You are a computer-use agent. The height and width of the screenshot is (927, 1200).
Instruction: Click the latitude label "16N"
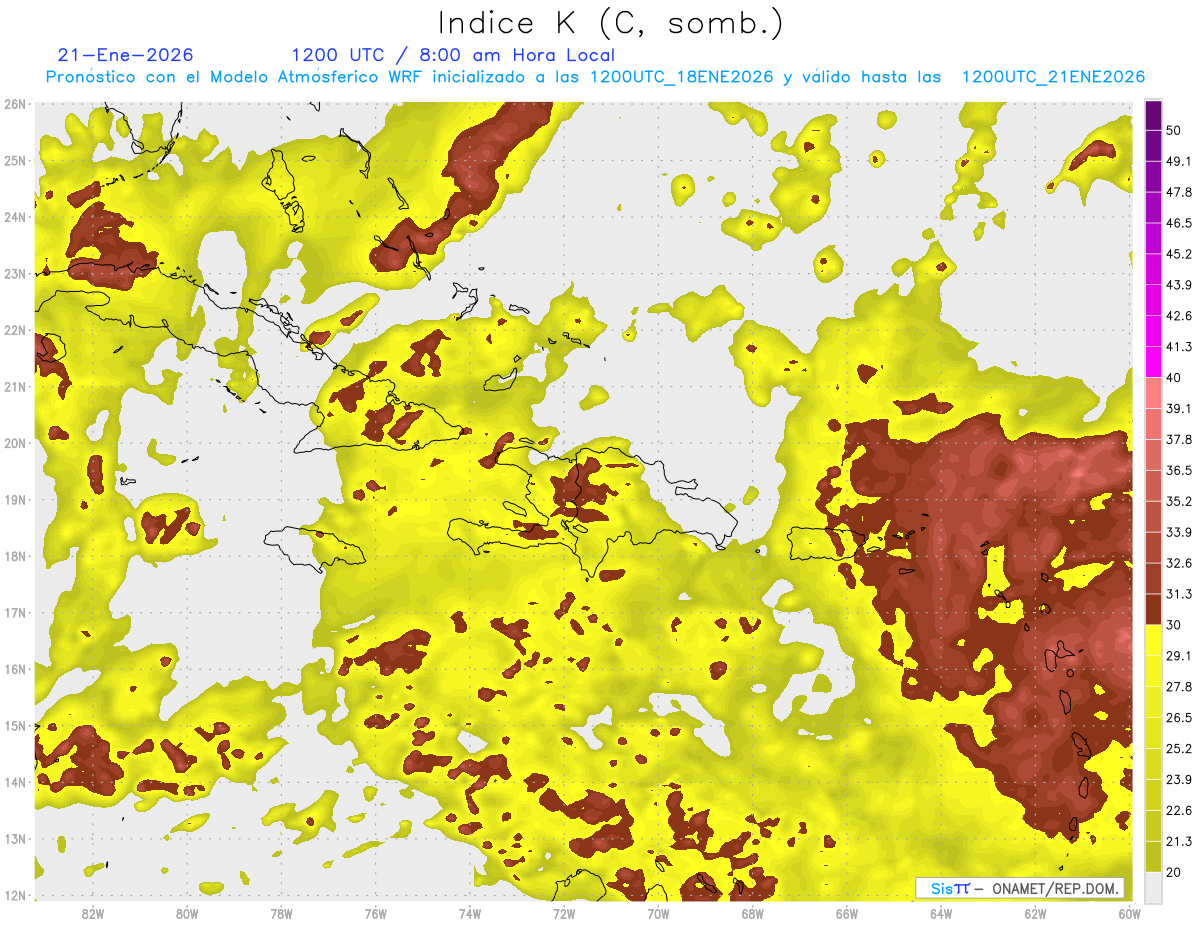point(15,669)
